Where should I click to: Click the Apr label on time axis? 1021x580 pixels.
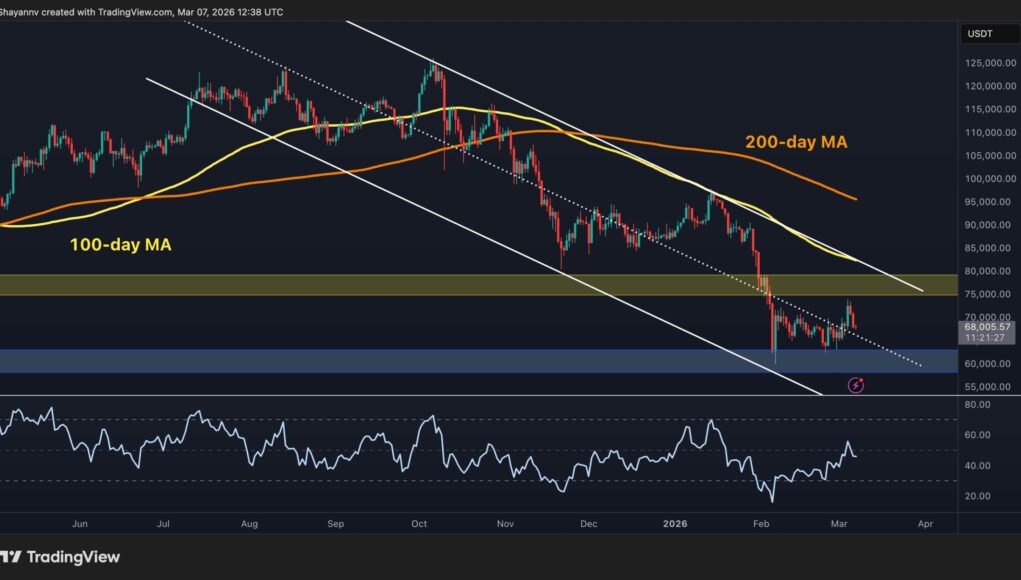pyautogui.click(x=924, y=522)
